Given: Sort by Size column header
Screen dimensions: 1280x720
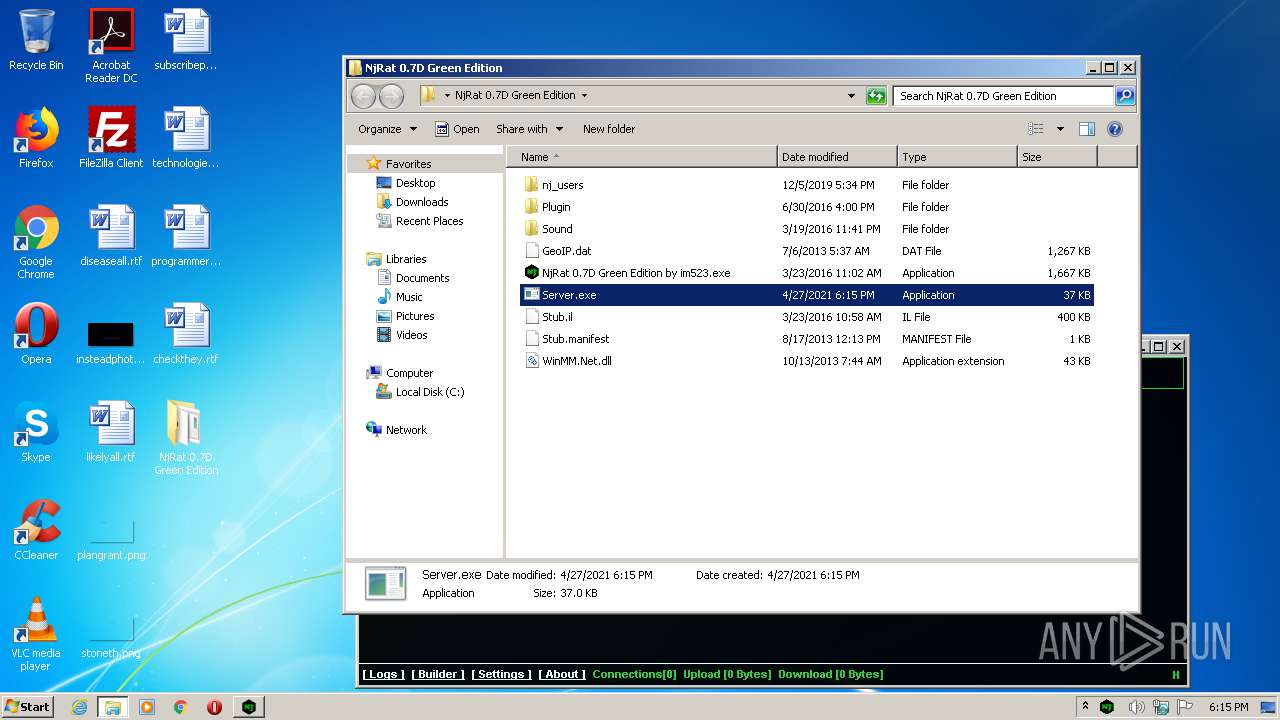Looking at the screenshot, I should (1057, 157).
